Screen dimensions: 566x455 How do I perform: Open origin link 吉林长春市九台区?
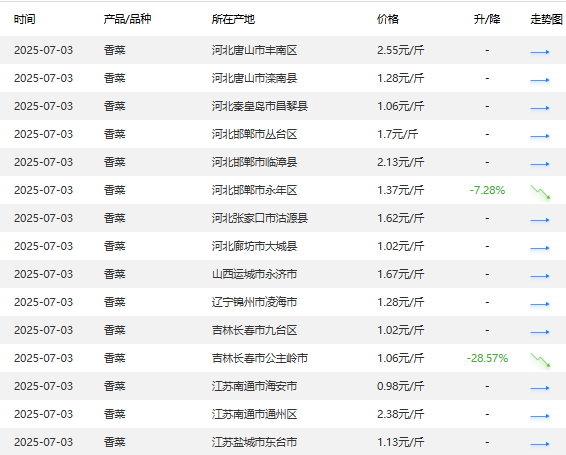(x=254, y=330)
